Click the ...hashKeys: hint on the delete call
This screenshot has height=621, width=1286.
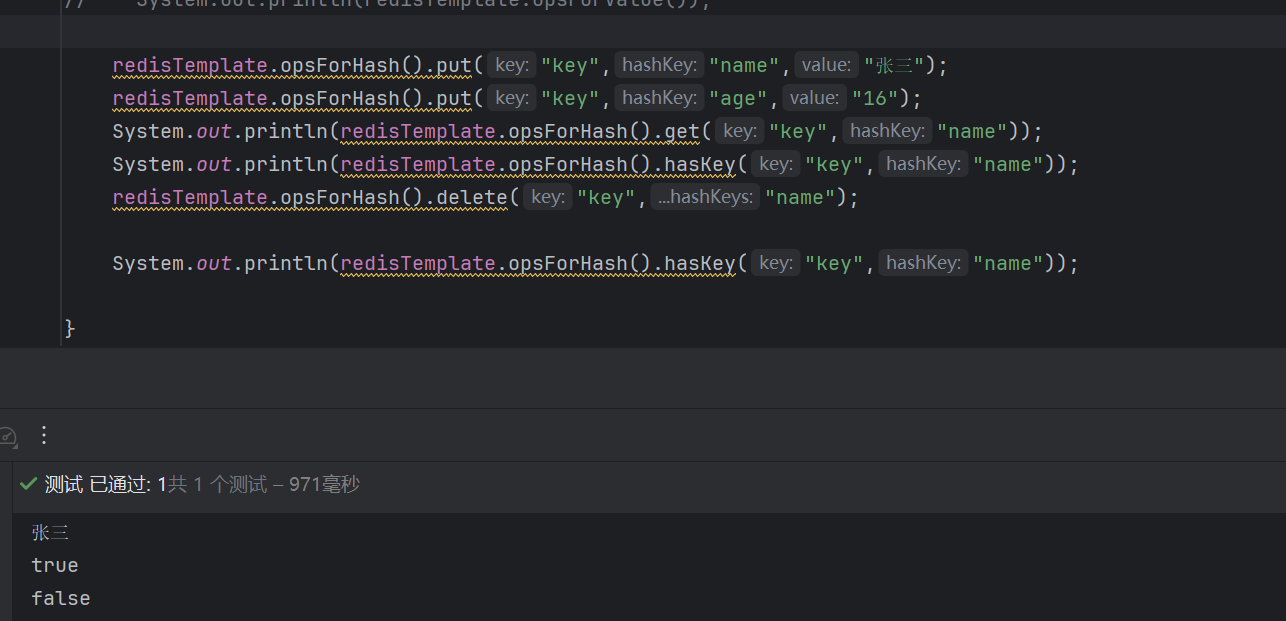click(x=705, y=196)
